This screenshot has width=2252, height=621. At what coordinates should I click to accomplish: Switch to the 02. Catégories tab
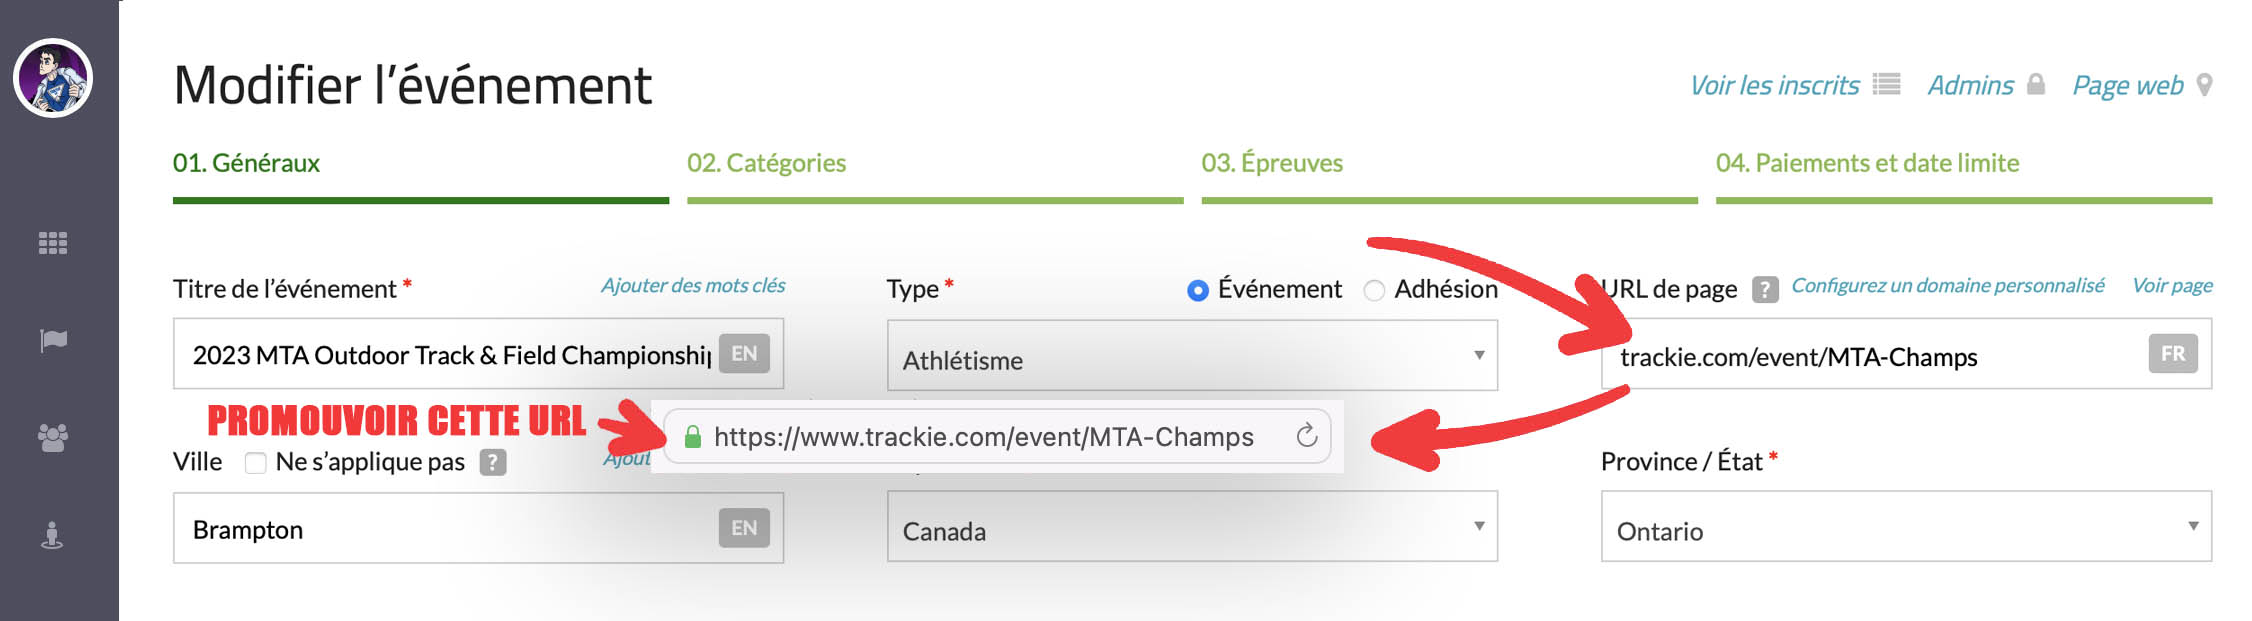[x=766, y=163]
